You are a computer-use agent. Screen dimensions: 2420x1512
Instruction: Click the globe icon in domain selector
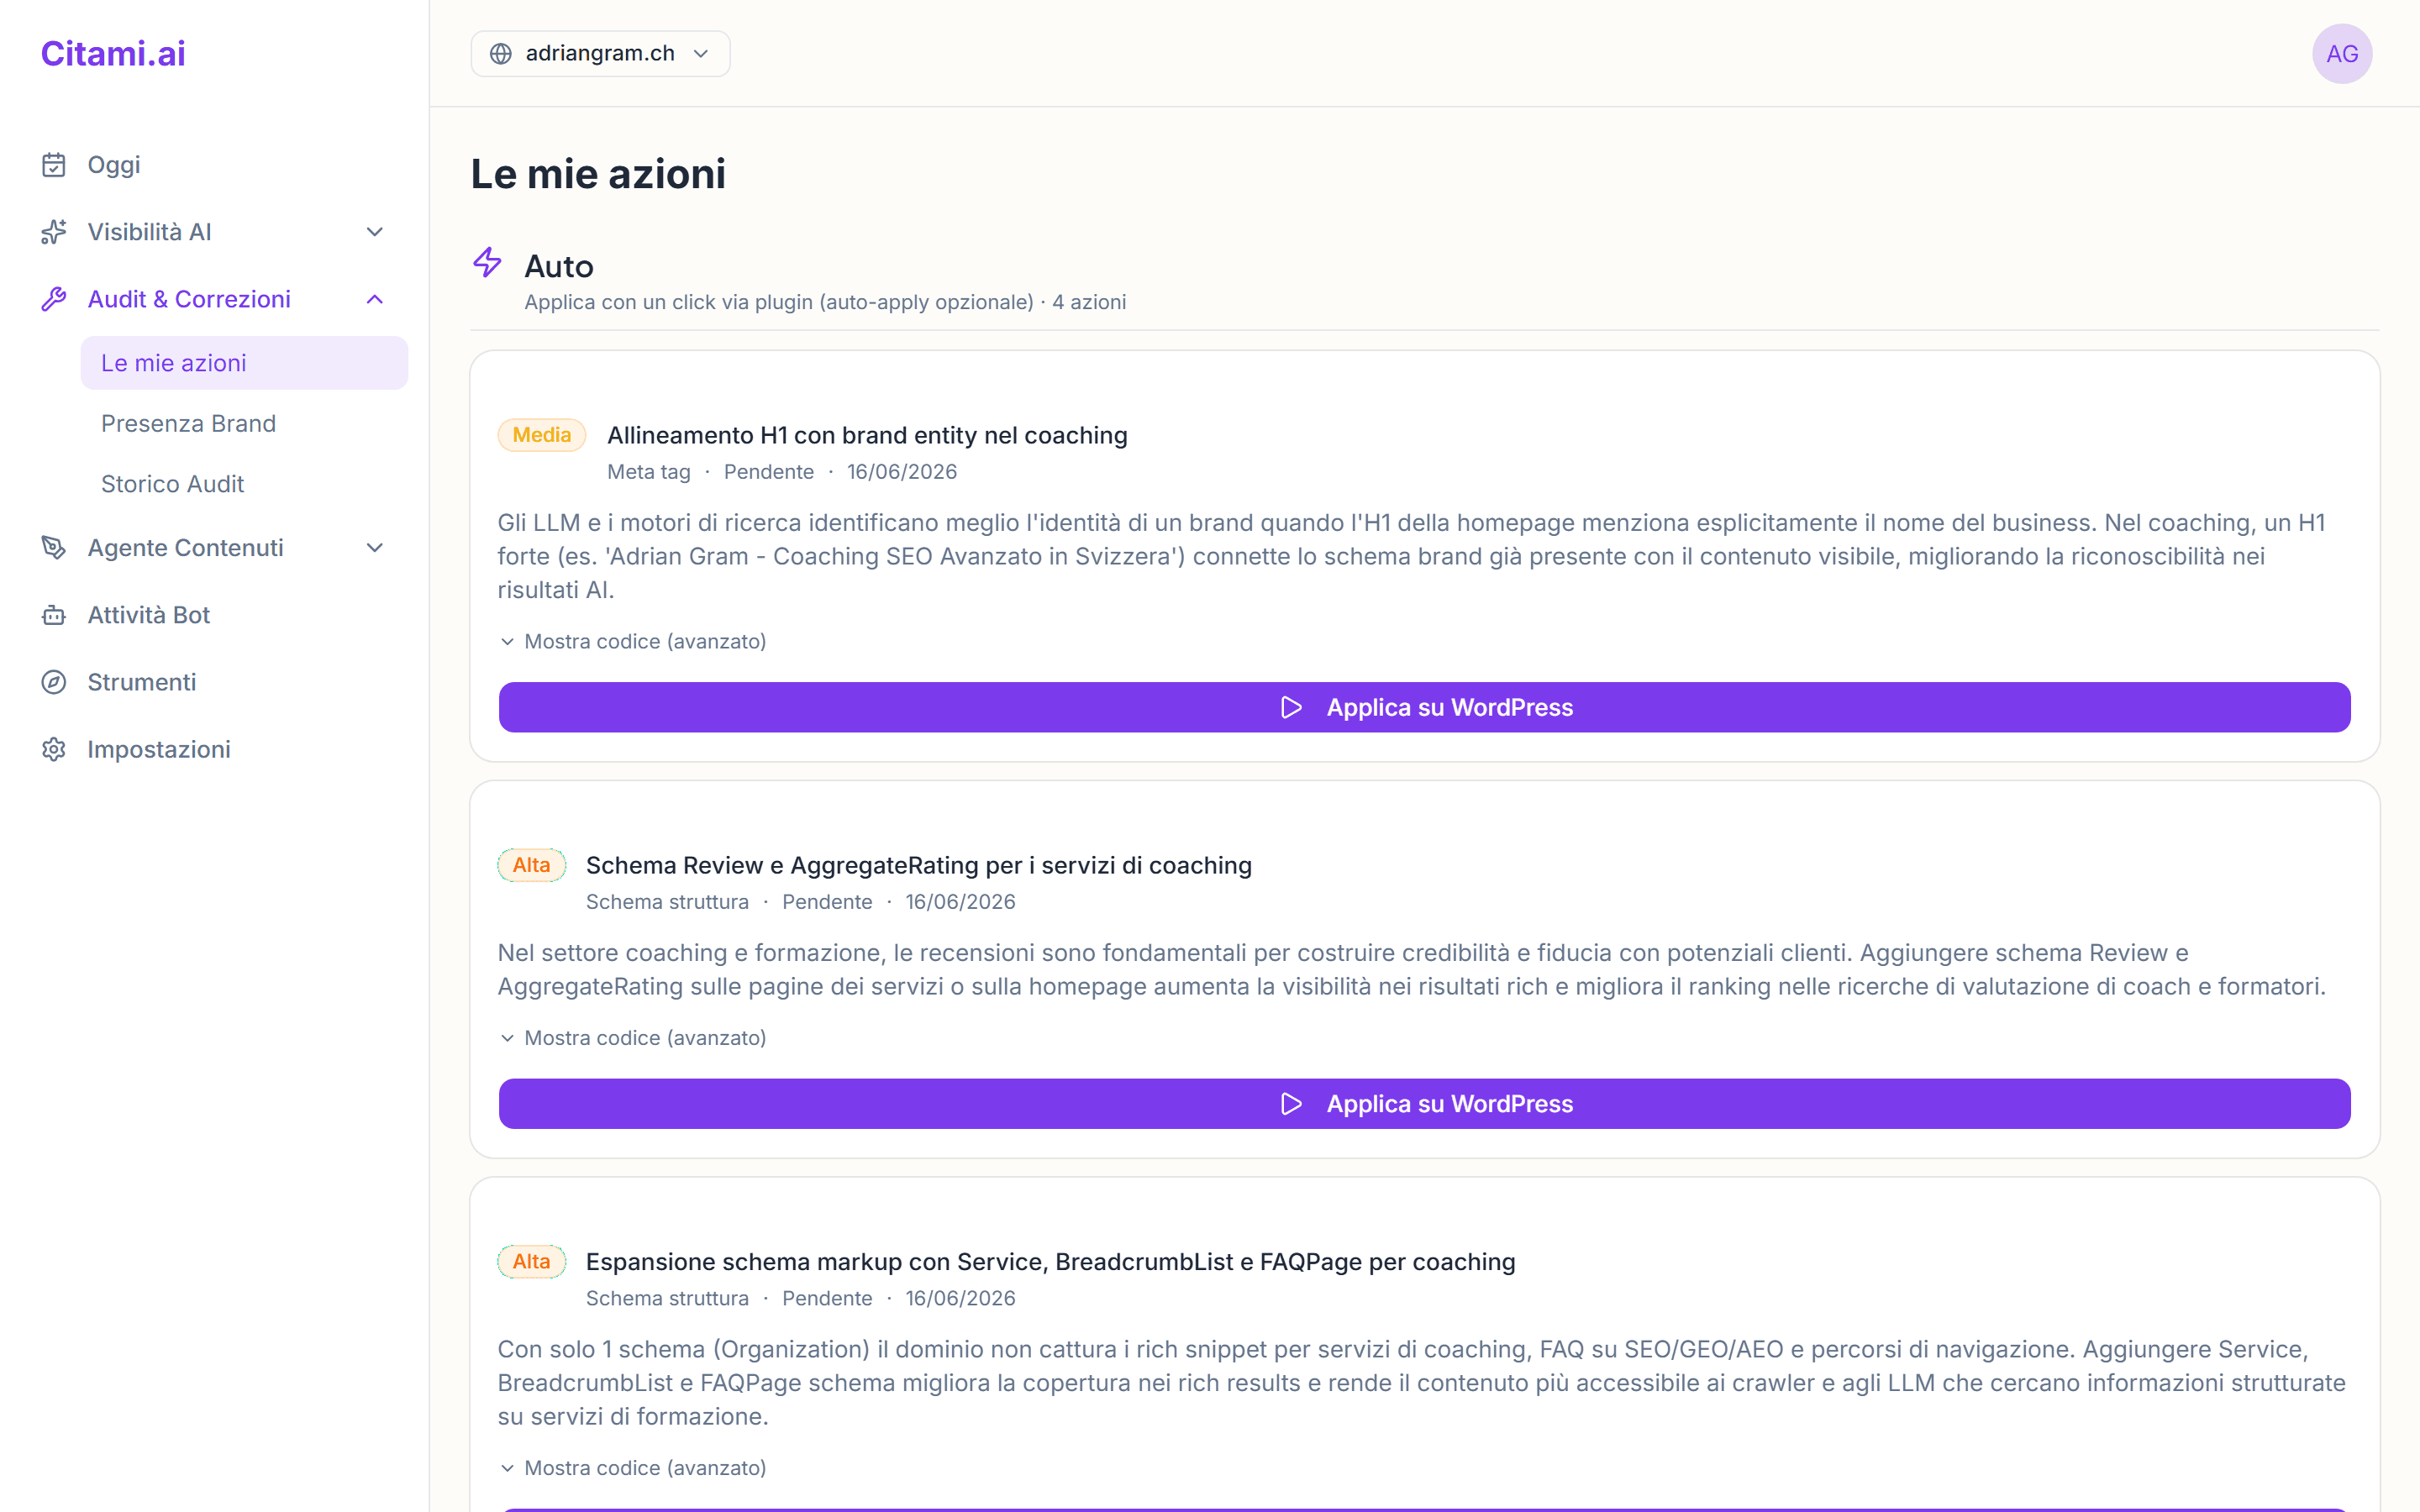point(501,53)
